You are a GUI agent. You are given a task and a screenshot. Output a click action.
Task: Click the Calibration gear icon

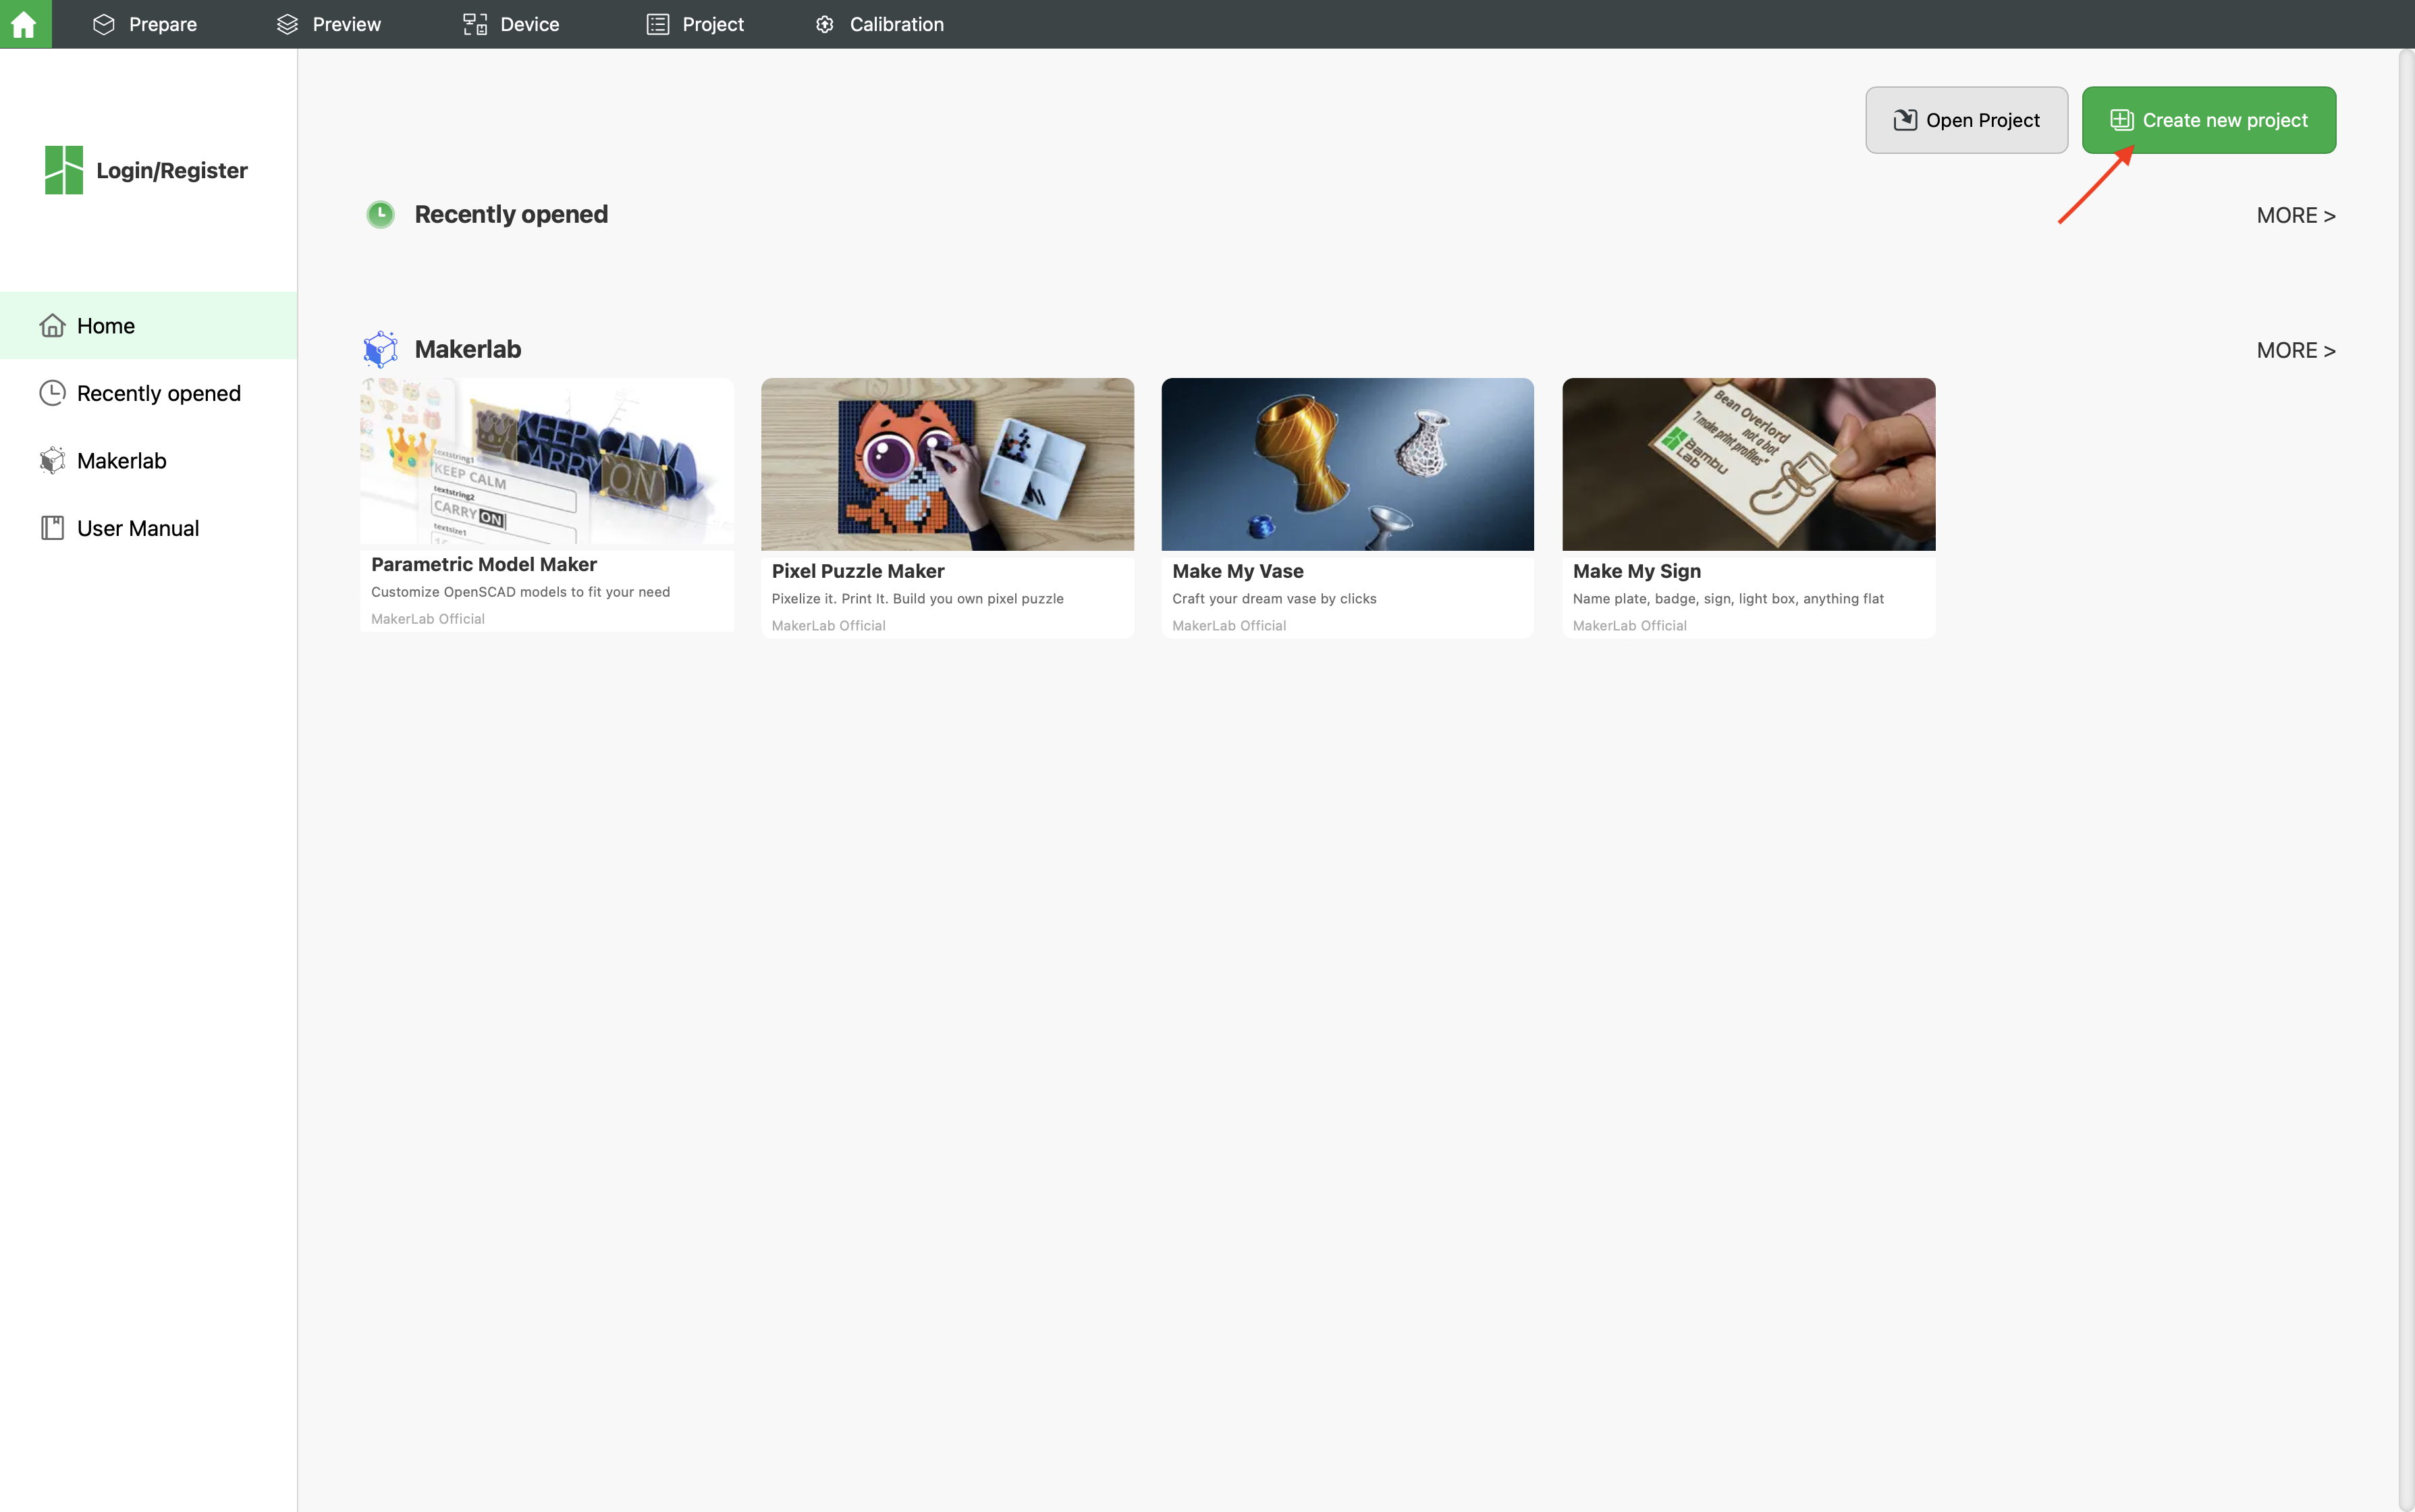point(825,24)
